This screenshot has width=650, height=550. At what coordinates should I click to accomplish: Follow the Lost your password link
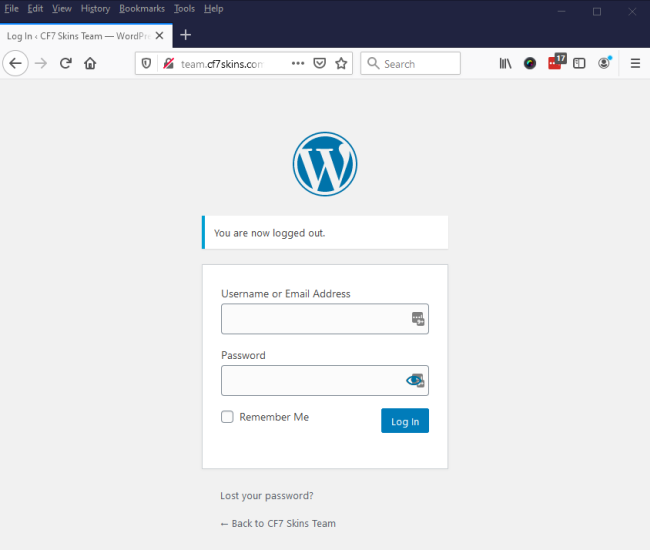267,495
